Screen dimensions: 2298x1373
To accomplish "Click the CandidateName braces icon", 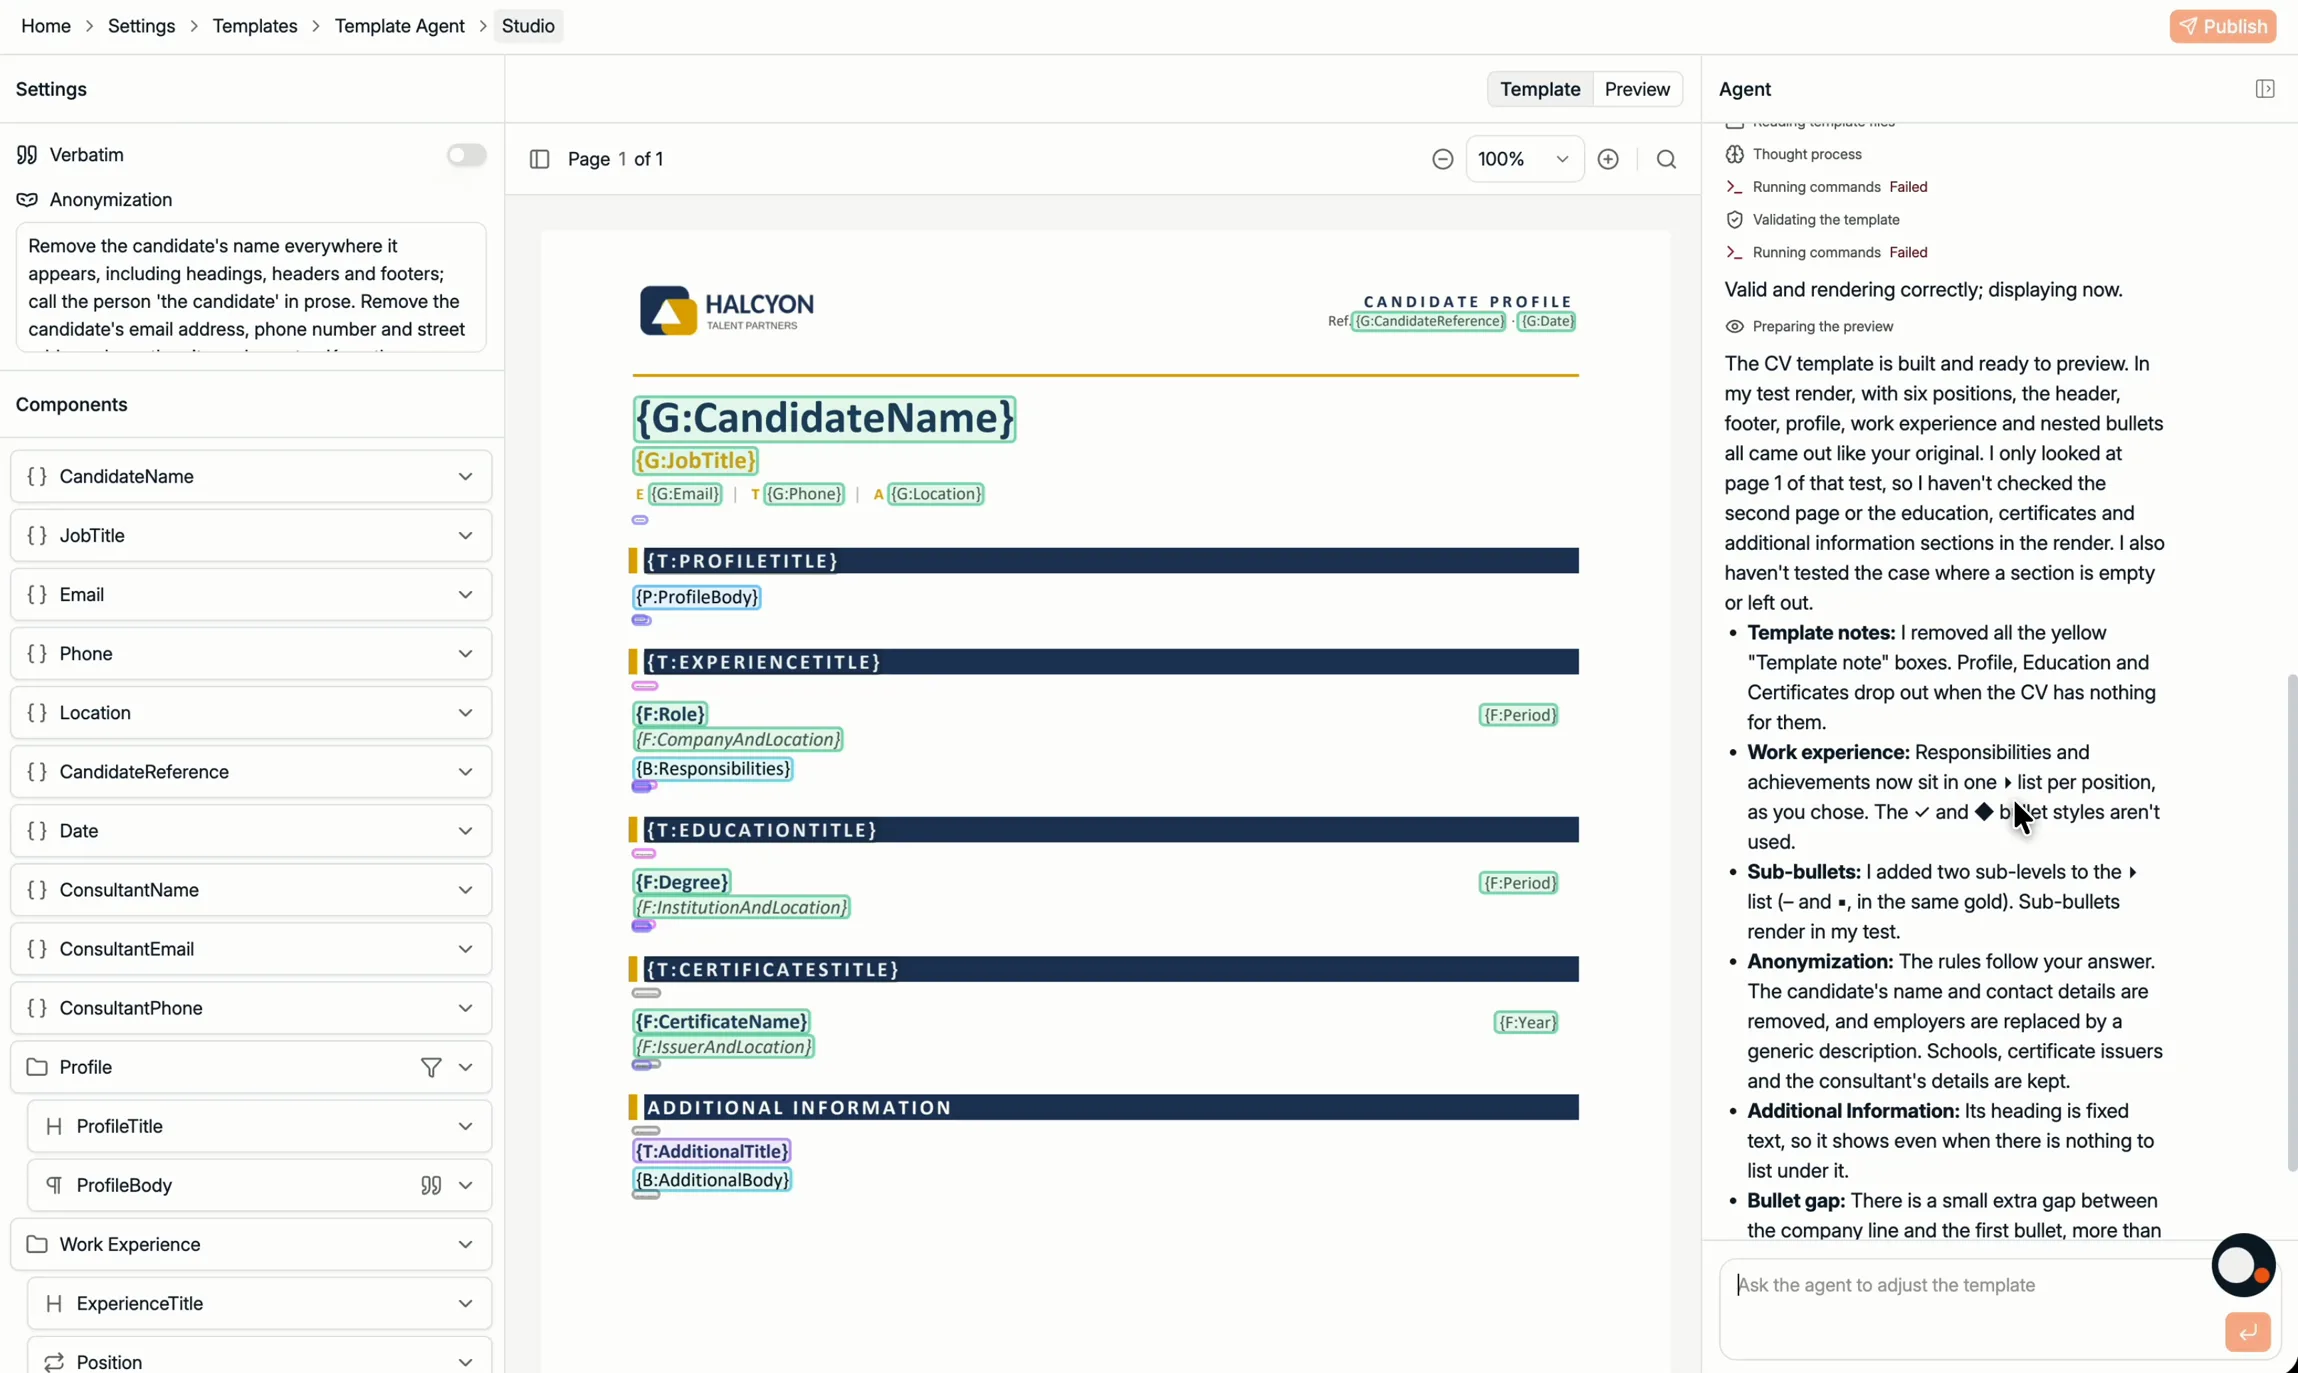I will (x=37, y=476).
